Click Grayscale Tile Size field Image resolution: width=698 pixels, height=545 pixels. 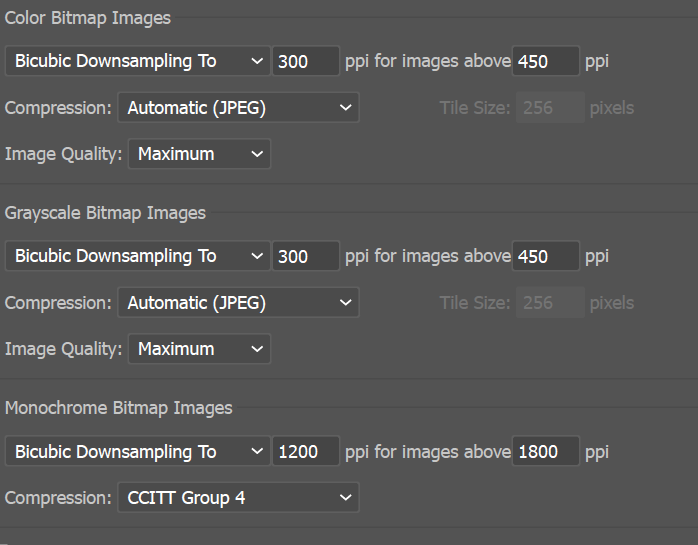[550, 303]
